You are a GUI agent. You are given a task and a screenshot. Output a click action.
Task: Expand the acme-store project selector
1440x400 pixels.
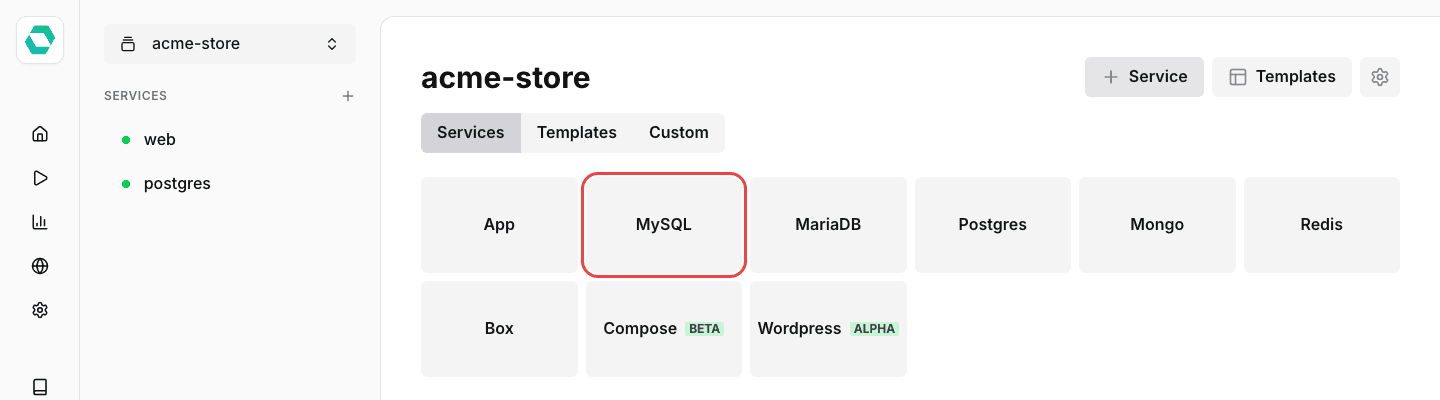[x=230, y=44]
